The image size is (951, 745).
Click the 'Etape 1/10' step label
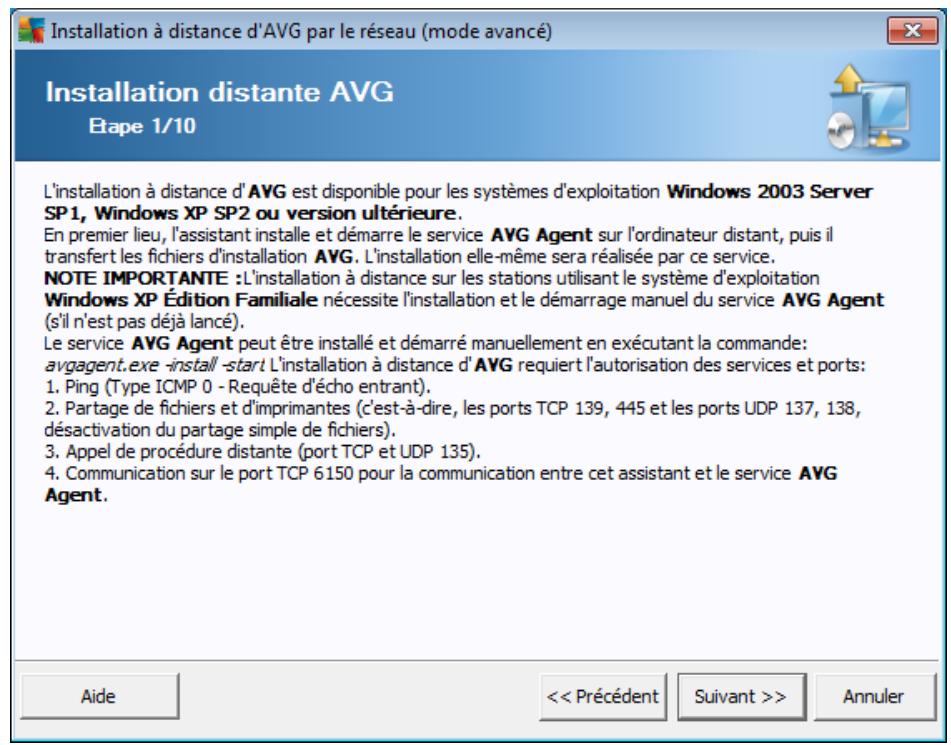point(142,126)
